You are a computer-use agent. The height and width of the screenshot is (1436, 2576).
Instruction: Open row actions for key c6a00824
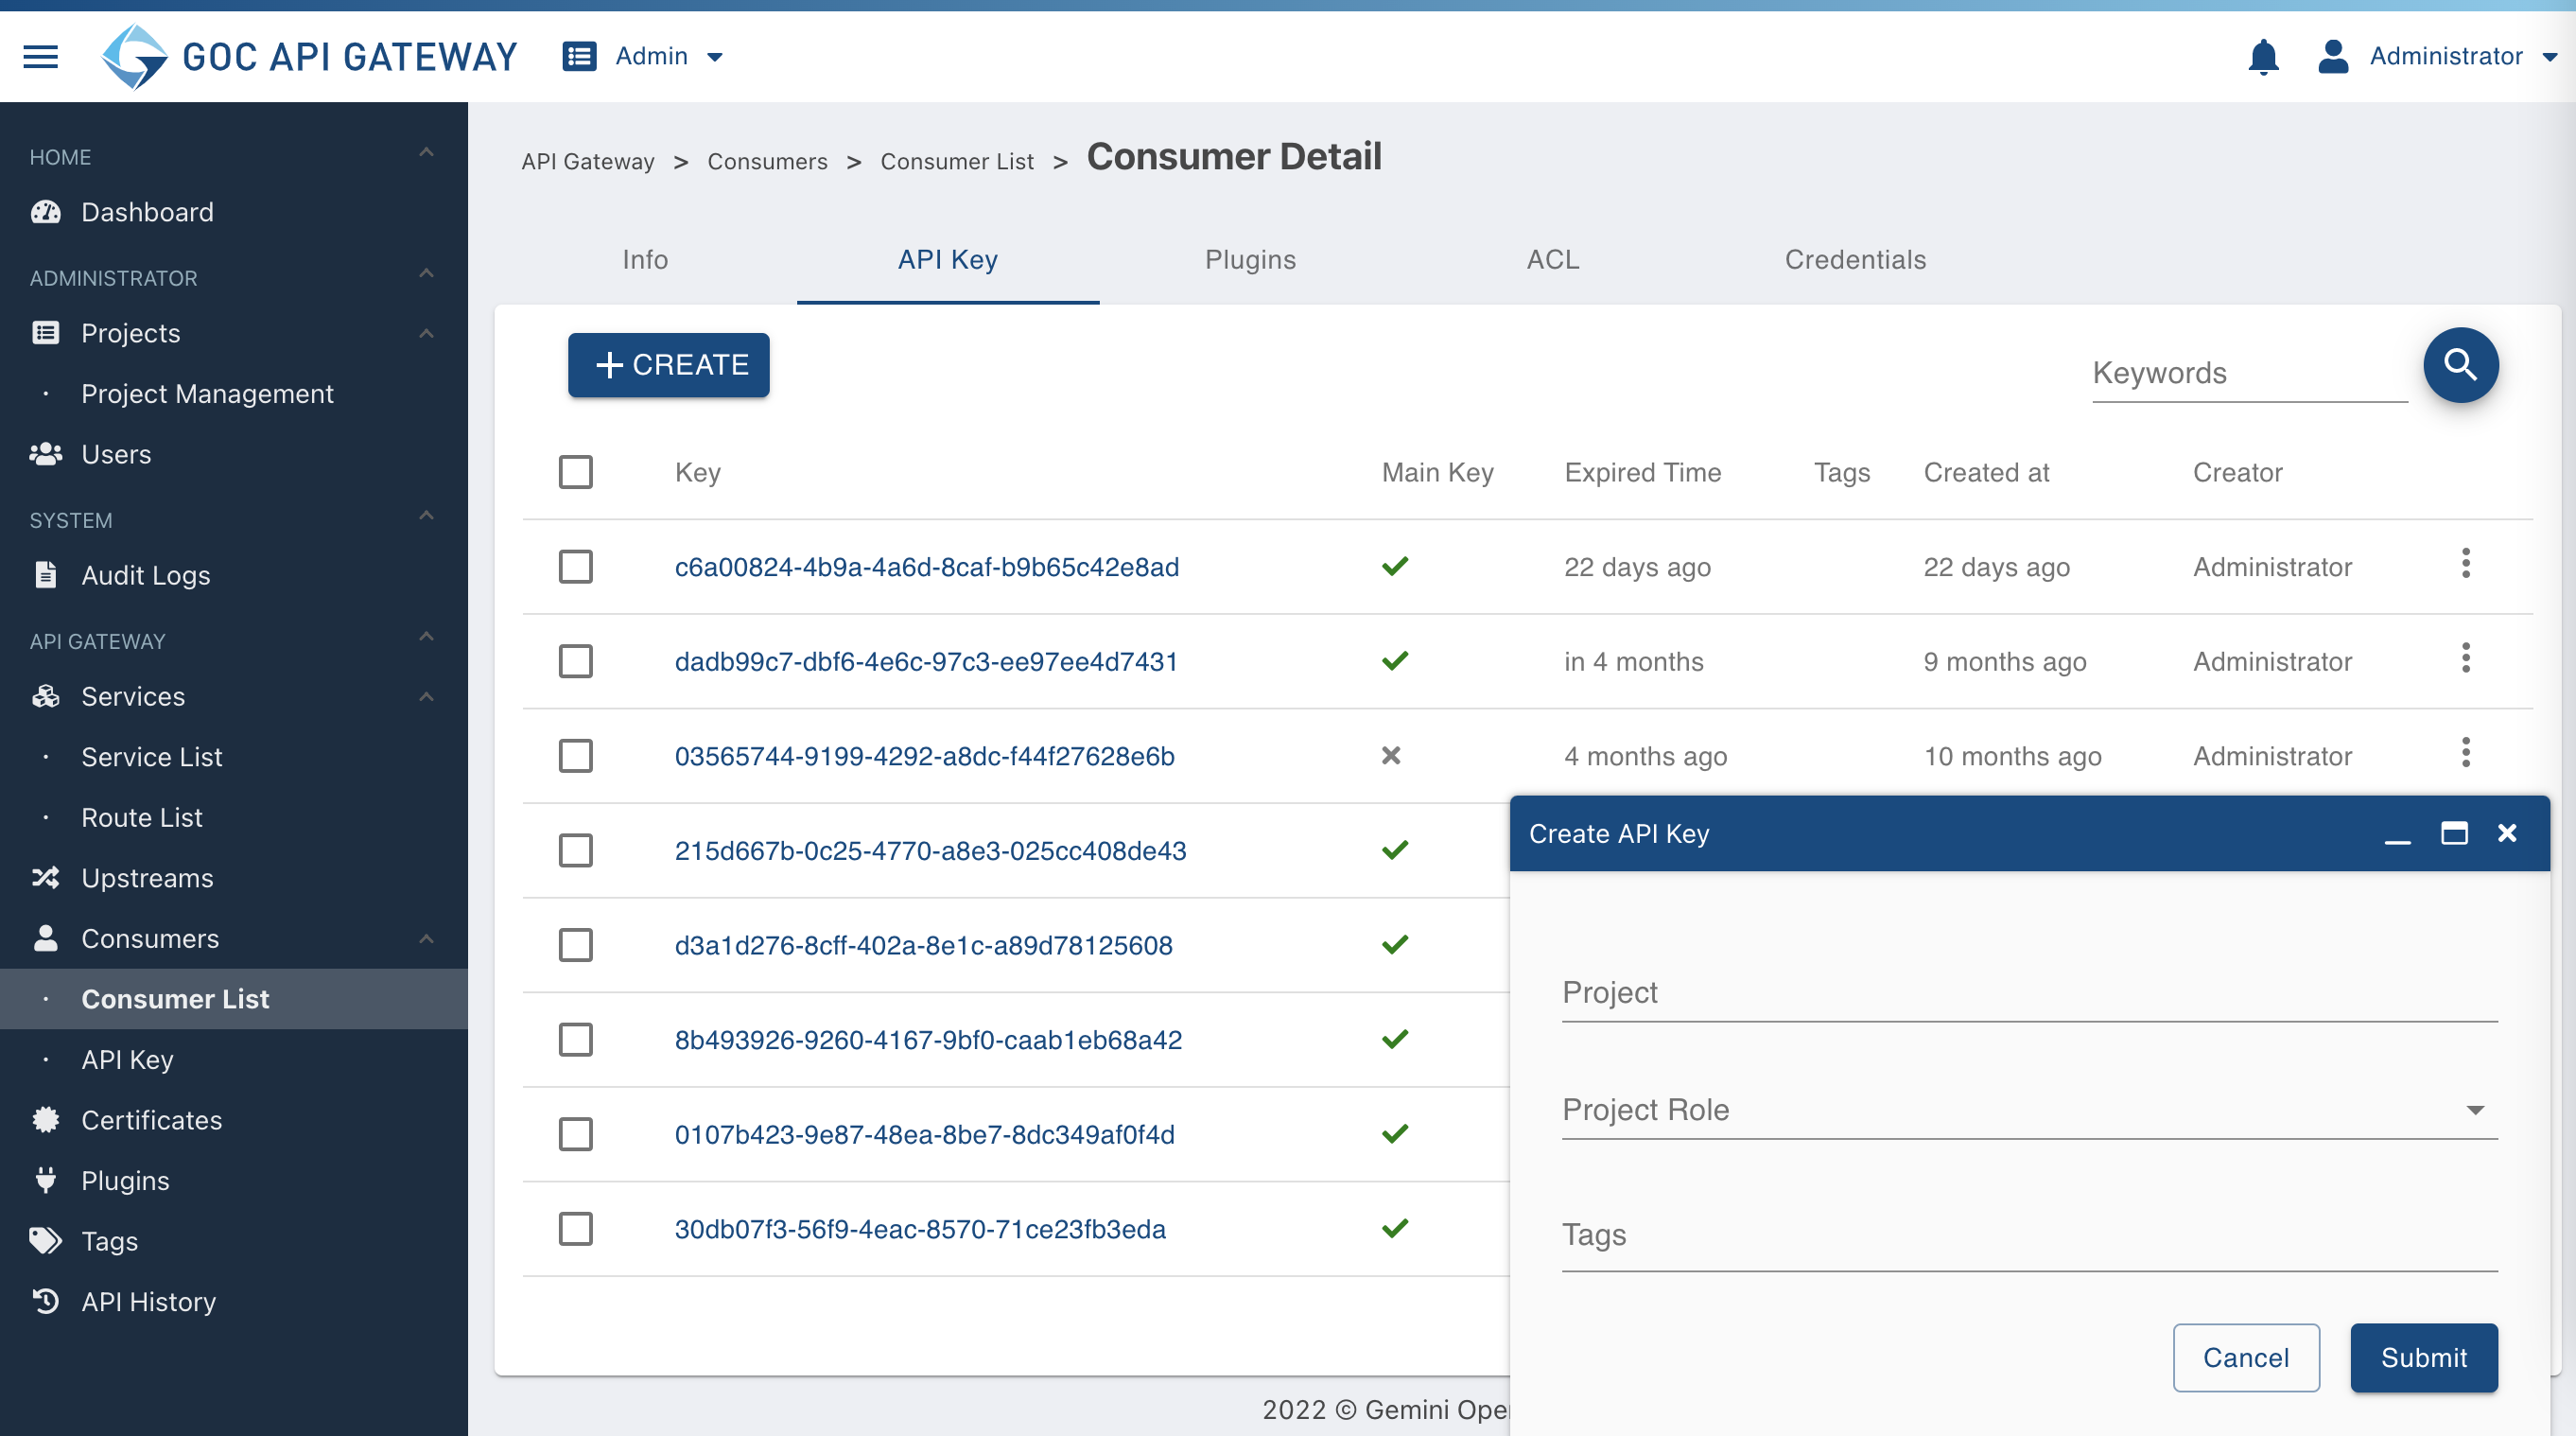[x=2465, y=564]
